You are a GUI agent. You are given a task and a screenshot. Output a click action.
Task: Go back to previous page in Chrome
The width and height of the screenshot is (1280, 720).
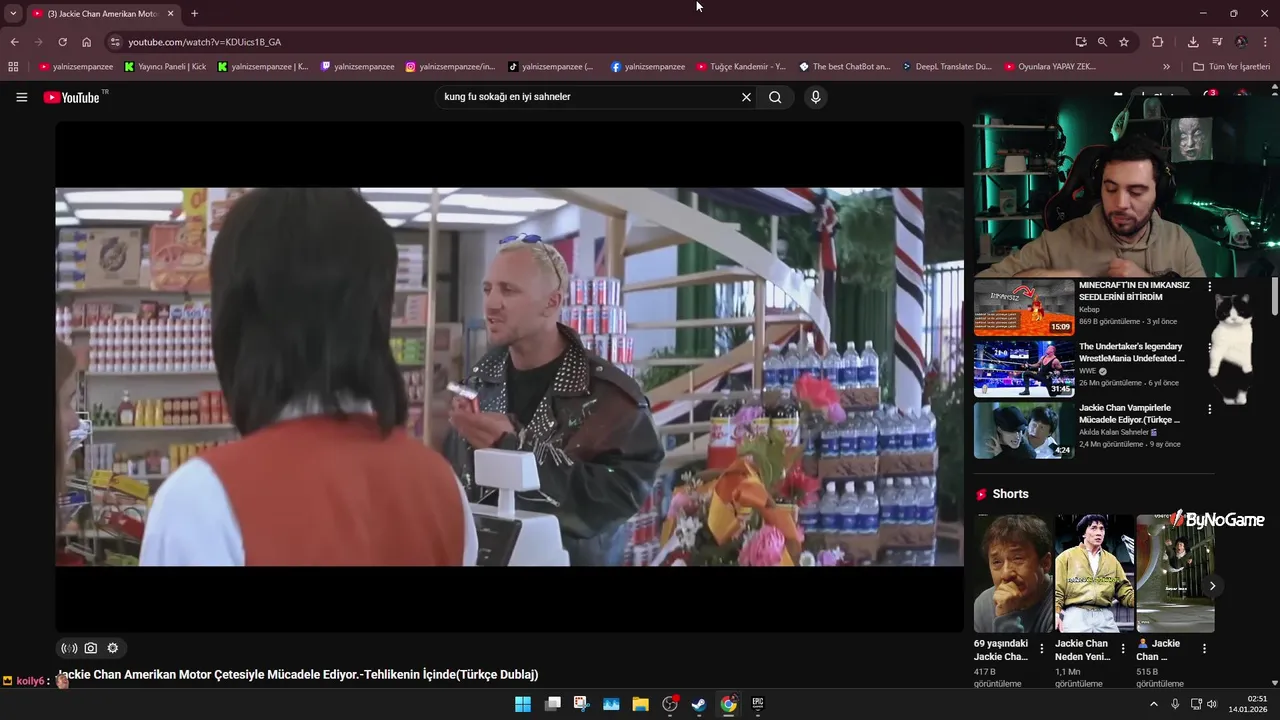pyautogui.click(x=14, y=42)
